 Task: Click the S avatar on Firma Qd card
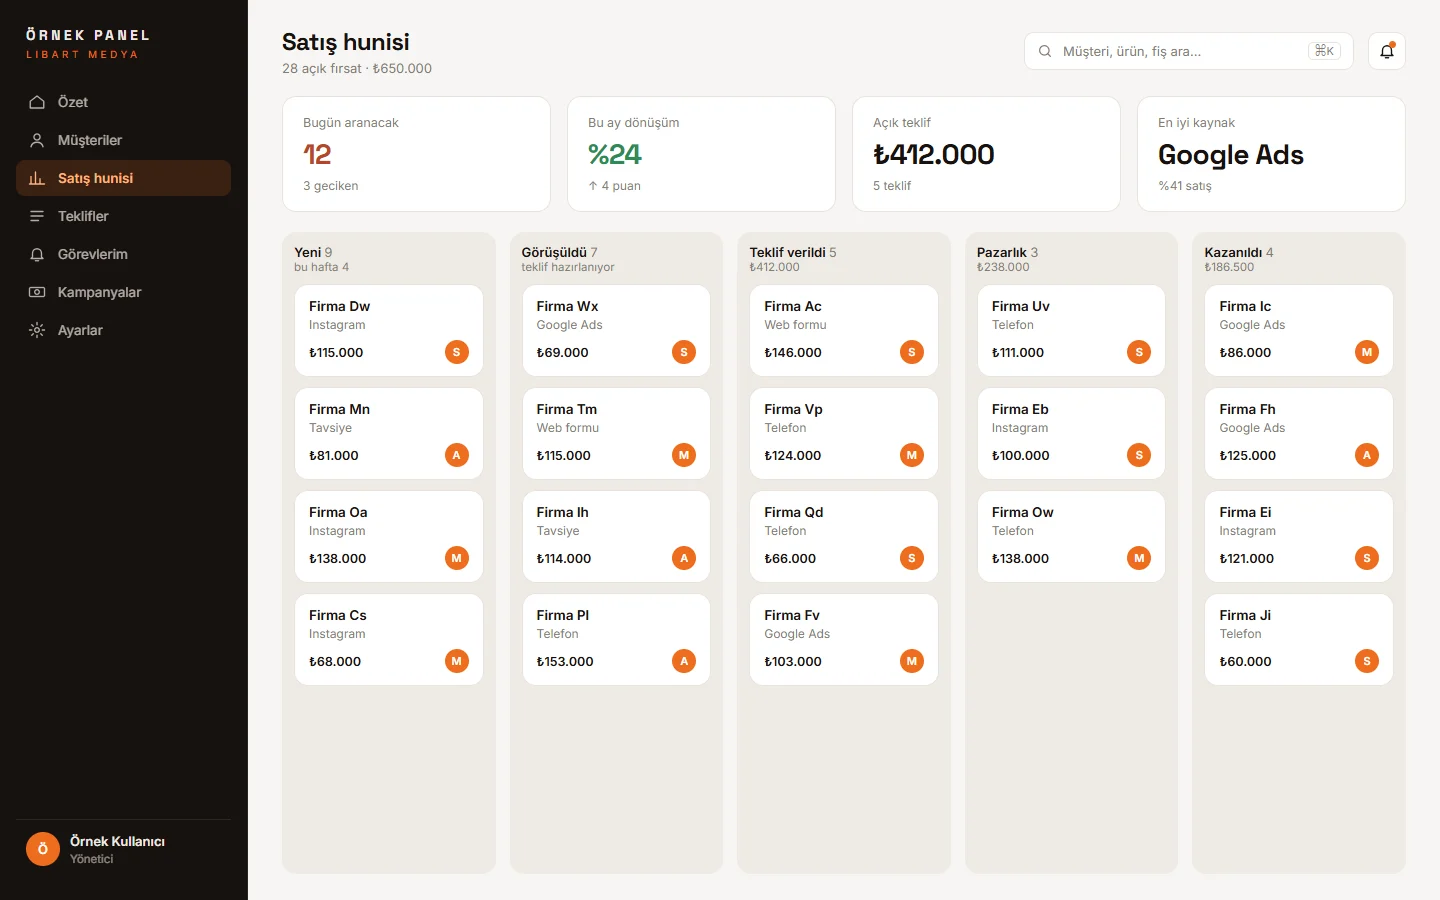[912, 558]
